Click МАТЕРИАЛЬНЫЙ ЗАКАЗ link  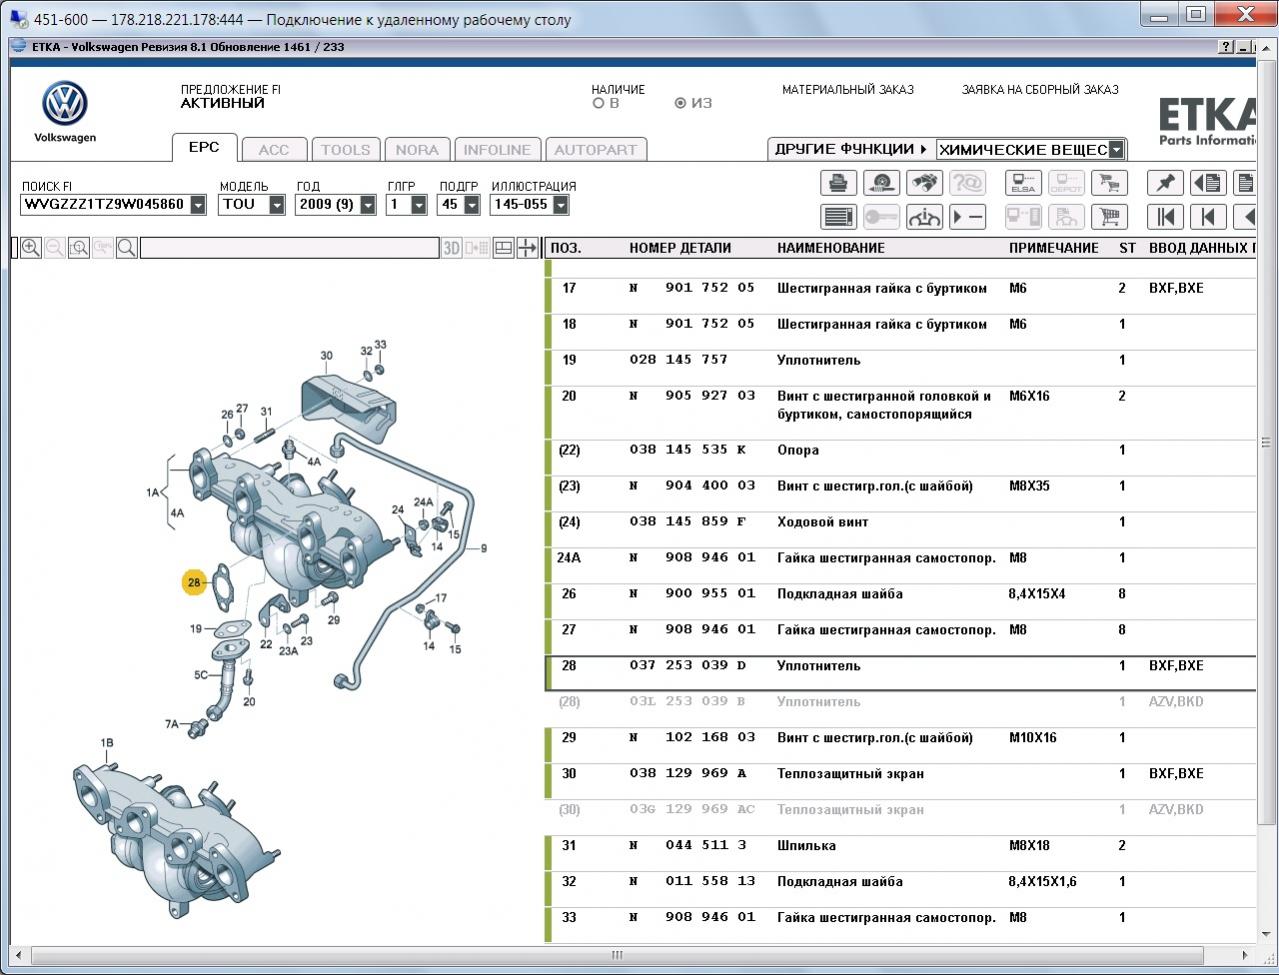[x=848, y=90]
